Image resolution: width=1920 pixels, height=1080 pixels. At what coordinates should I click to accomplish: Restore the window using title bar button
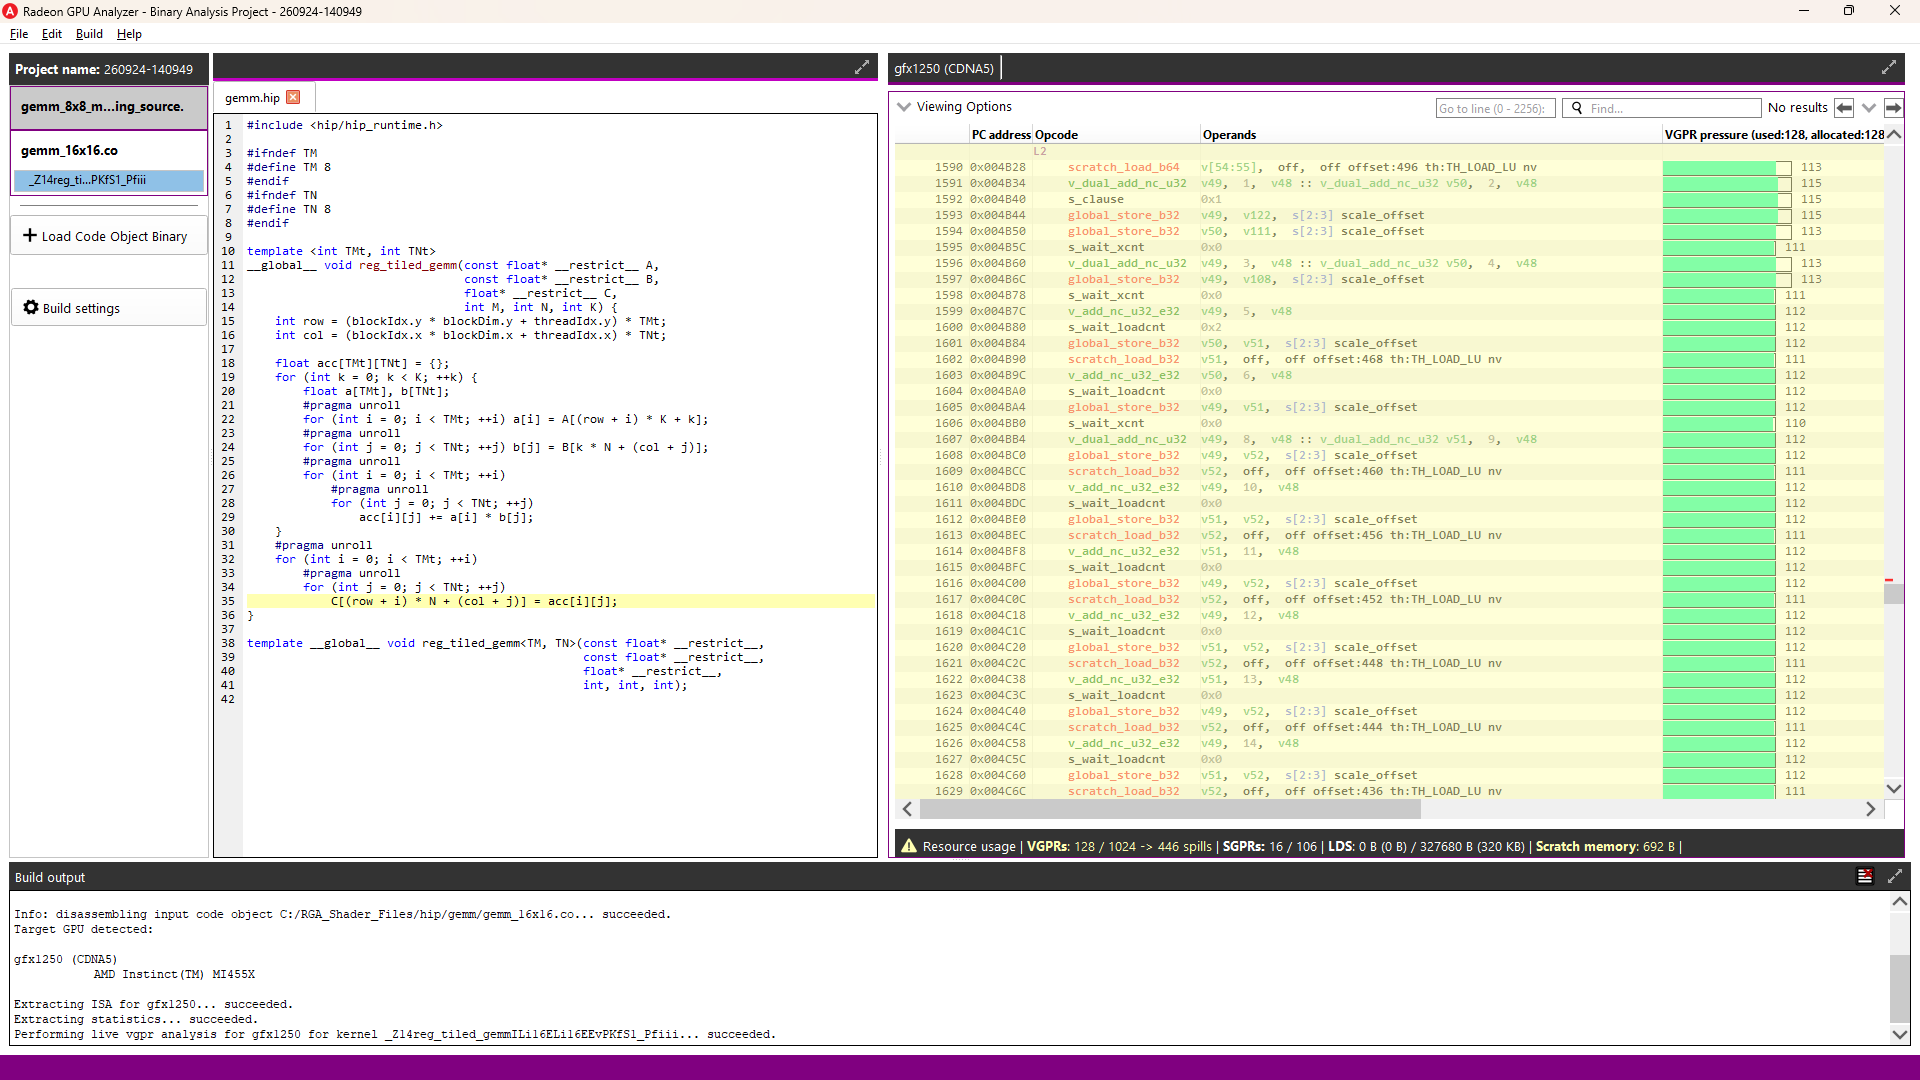[1848, 11]
